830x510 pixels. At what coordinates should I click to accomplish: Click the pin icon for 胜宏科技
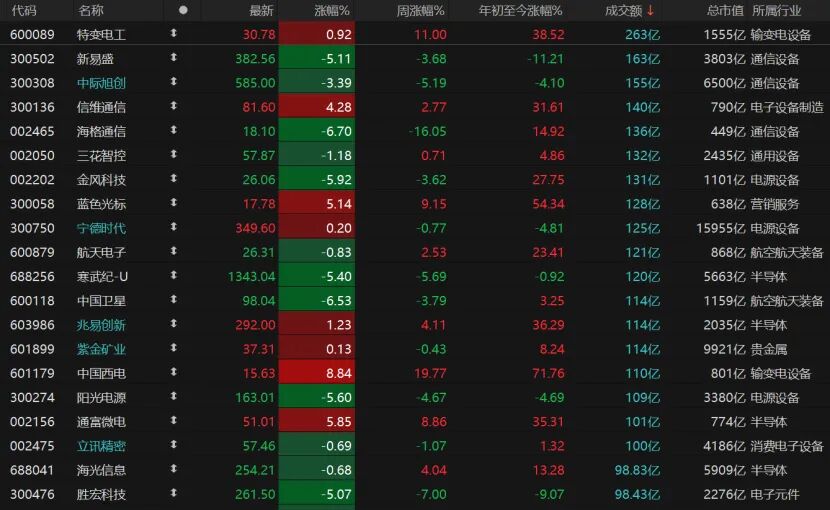click(x=173, y=493)
